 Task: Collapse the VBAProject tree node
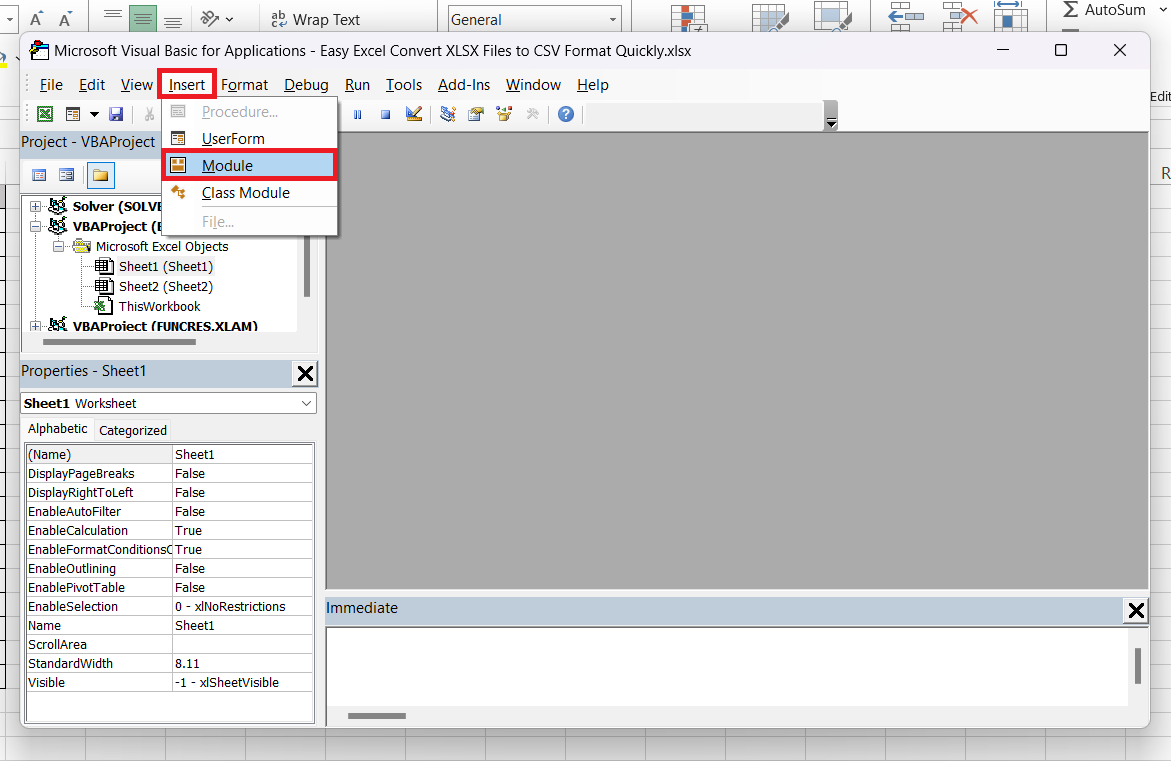pyautogui.click(x=35, y=226)
